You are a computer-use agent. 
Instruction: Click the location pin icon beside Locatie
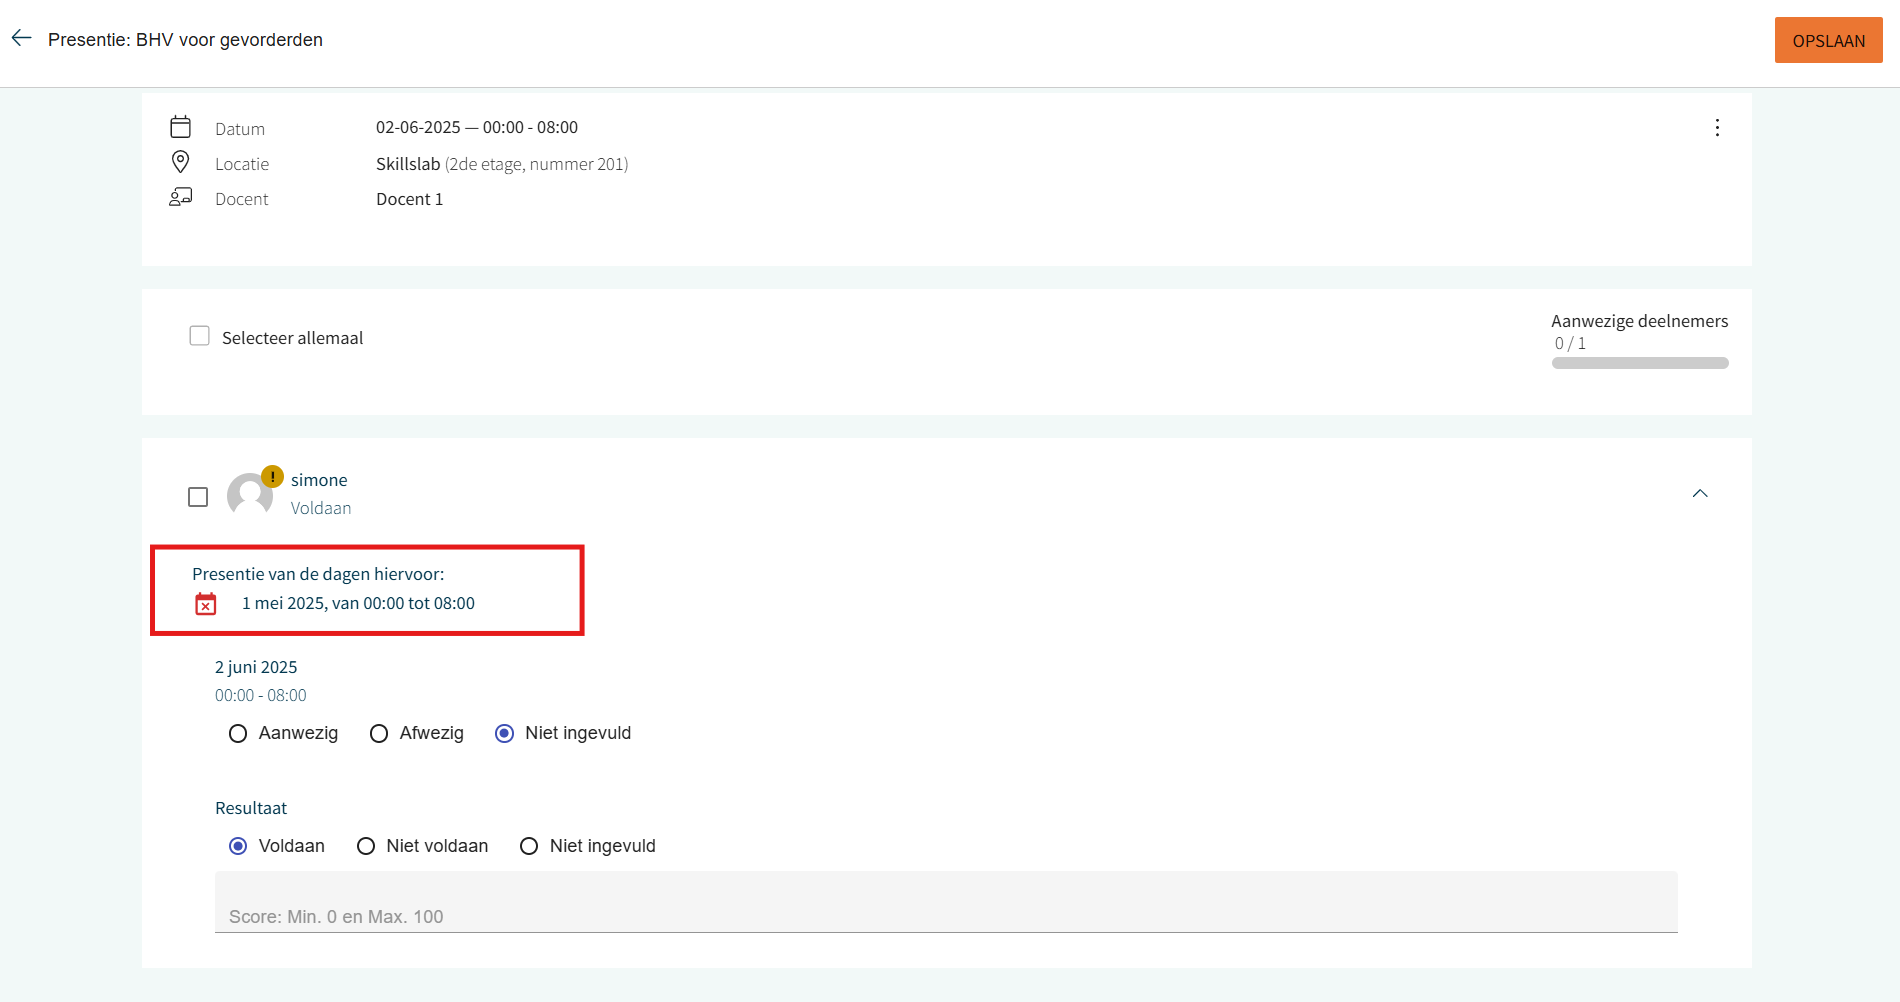(181, 162)
